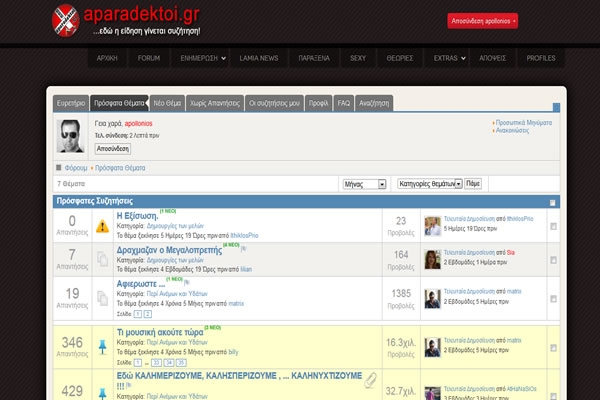Click the red Αποσύνδεση apollonios button
The width and height of the screenshot is (600, 400).
tap(483, 21)
